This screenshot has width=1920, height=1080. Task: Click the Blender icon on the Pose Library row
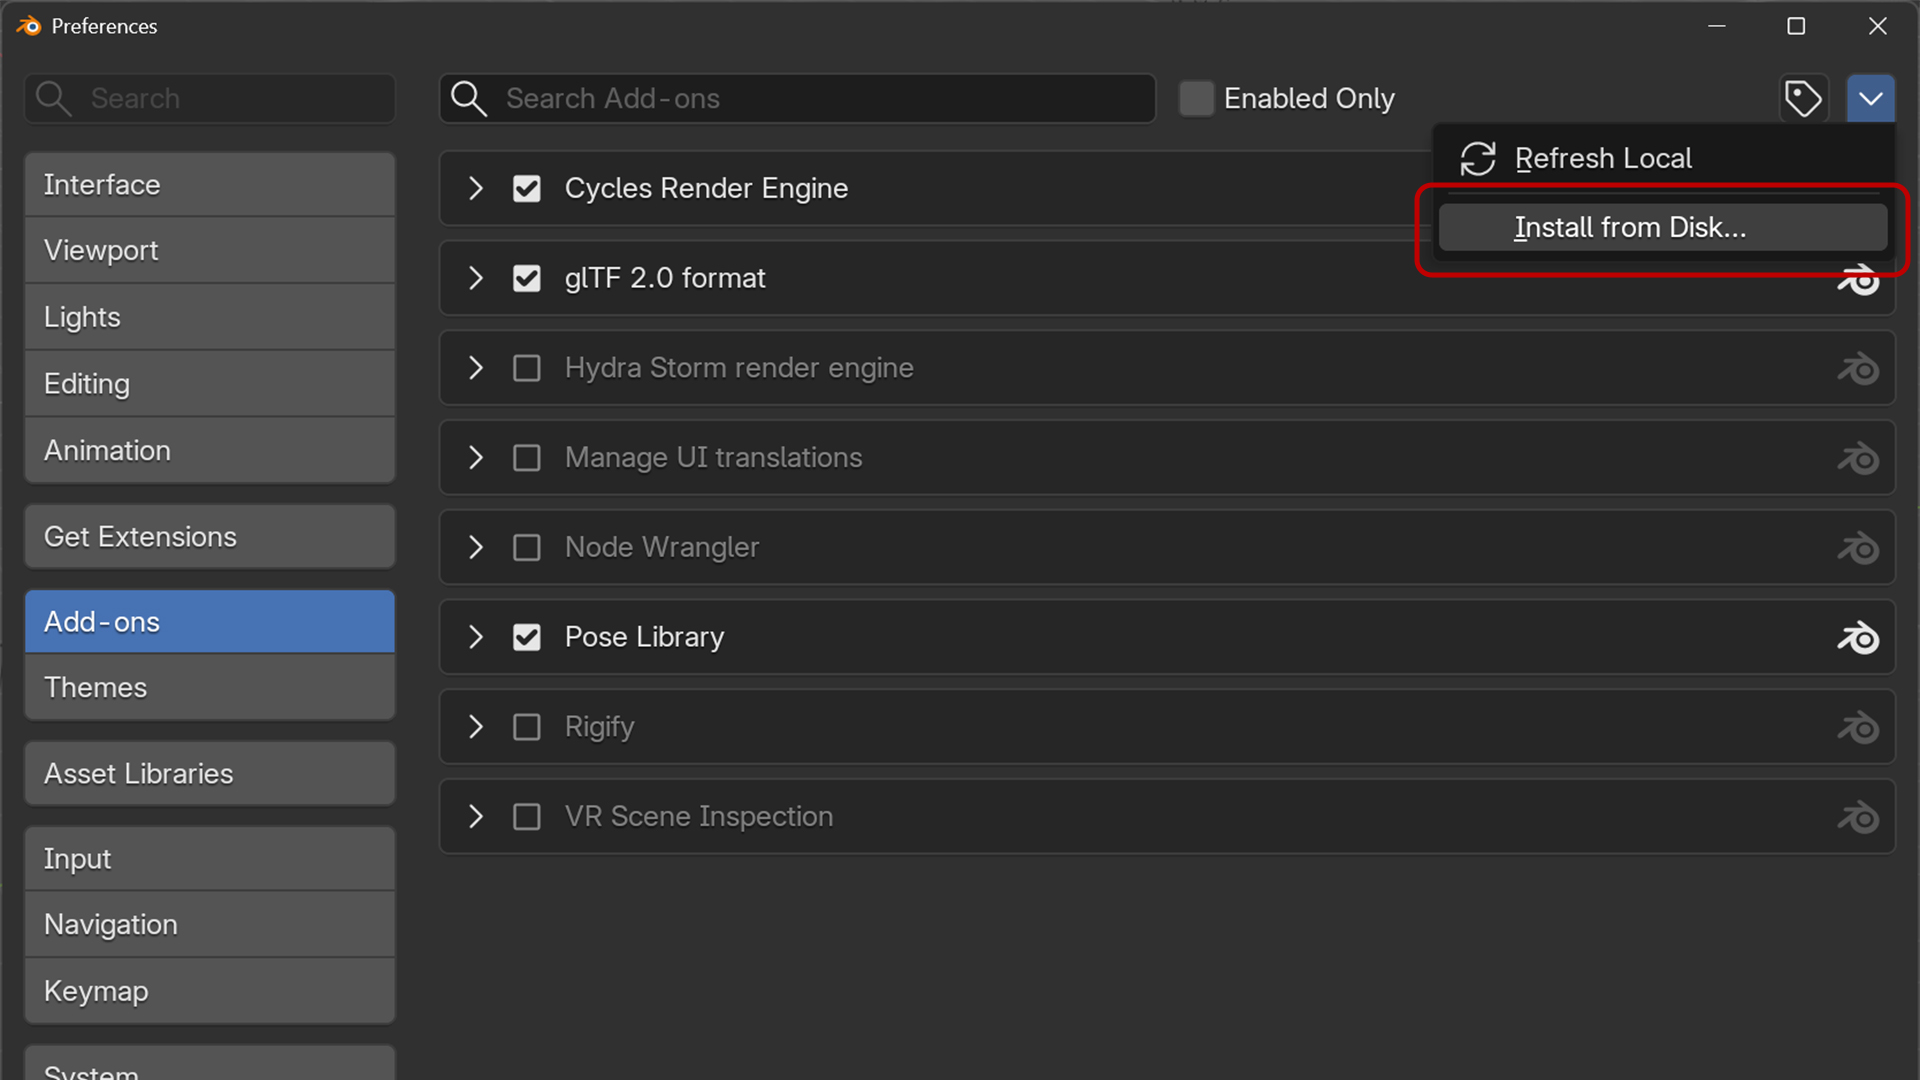point(1858,637)
